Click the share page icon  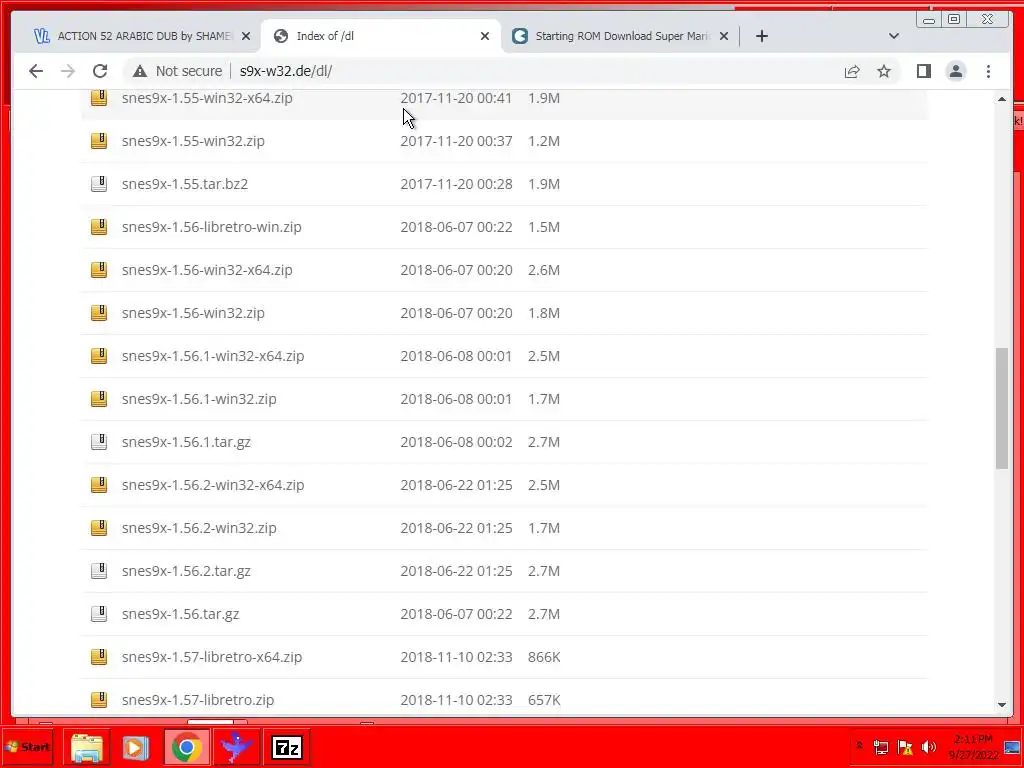pyautogui.click(x=852, y=71)
